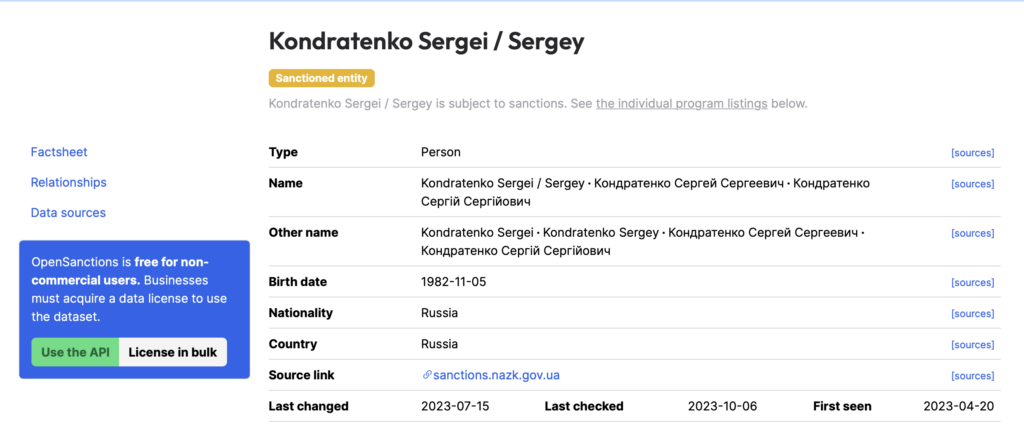This screenshot has height=437, width=1024.
Task: Select the License in bulk button
Action: point(173,352)
